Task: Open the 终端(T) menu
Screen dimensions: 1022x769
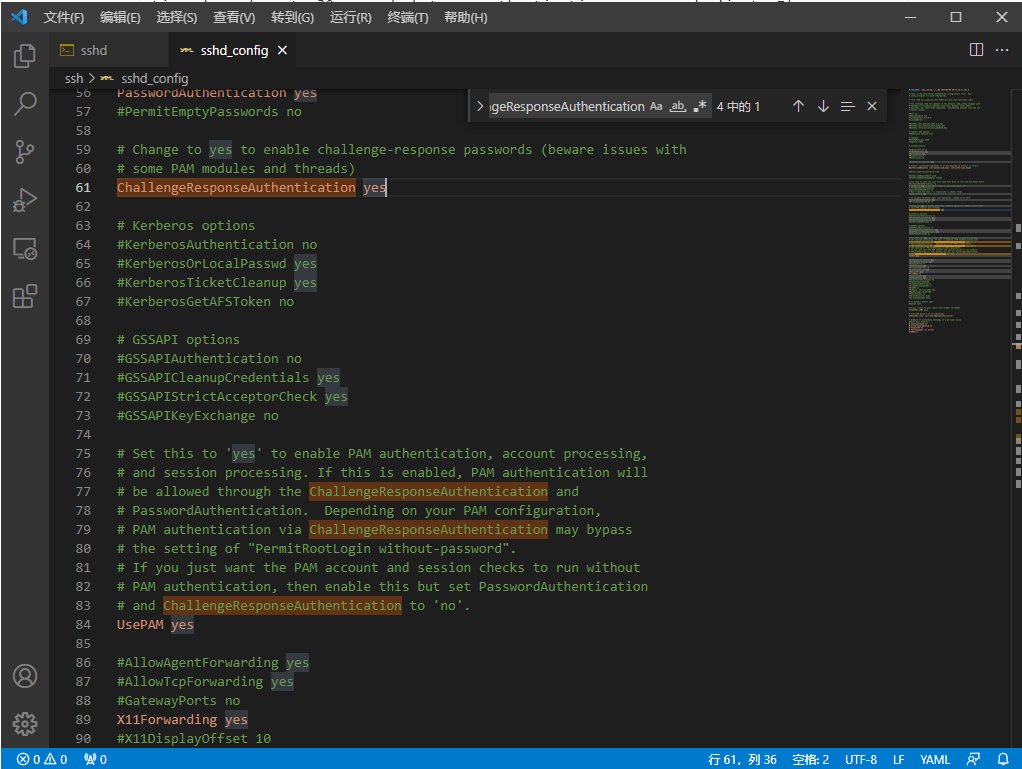Action: coord(407,18)
